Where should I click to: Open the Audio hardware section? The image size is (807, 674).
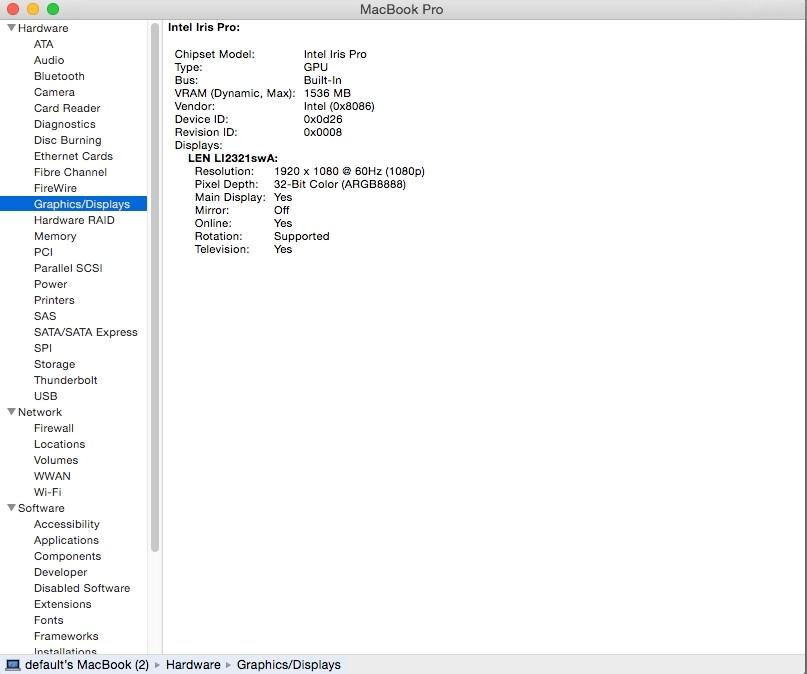(48, 60)
